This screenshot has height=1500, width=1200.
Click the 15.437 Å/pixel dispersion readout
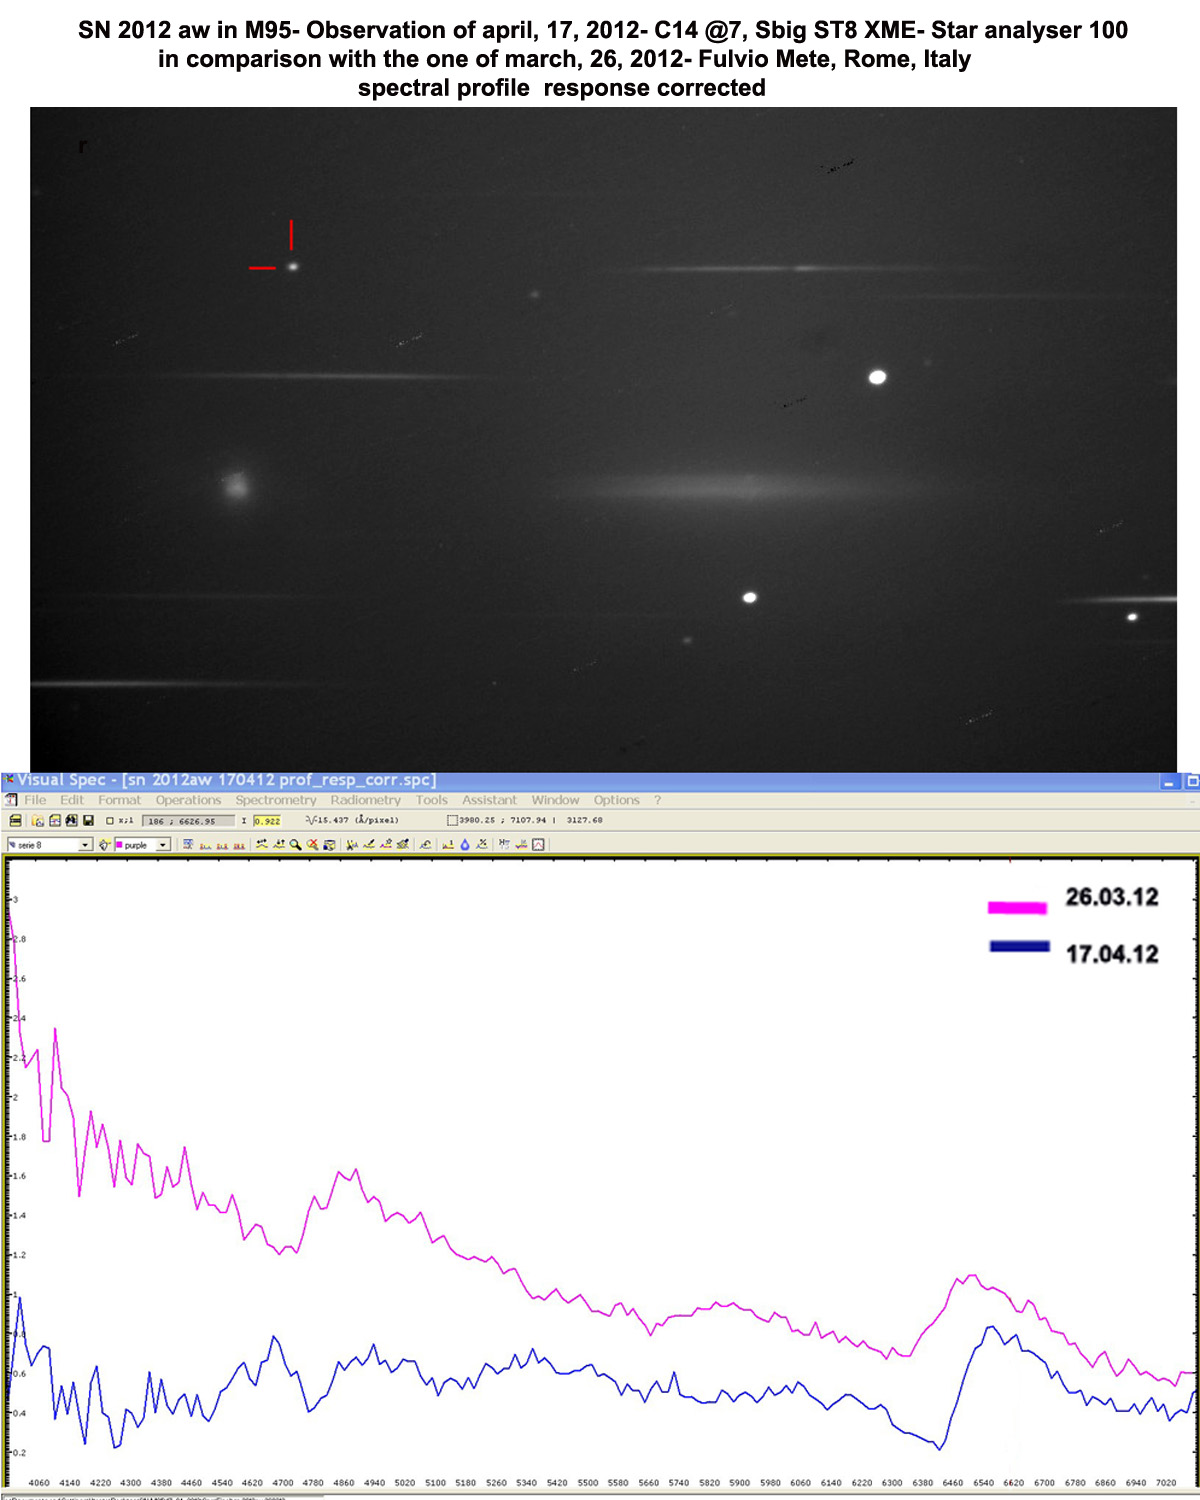(x=352, y=820)
